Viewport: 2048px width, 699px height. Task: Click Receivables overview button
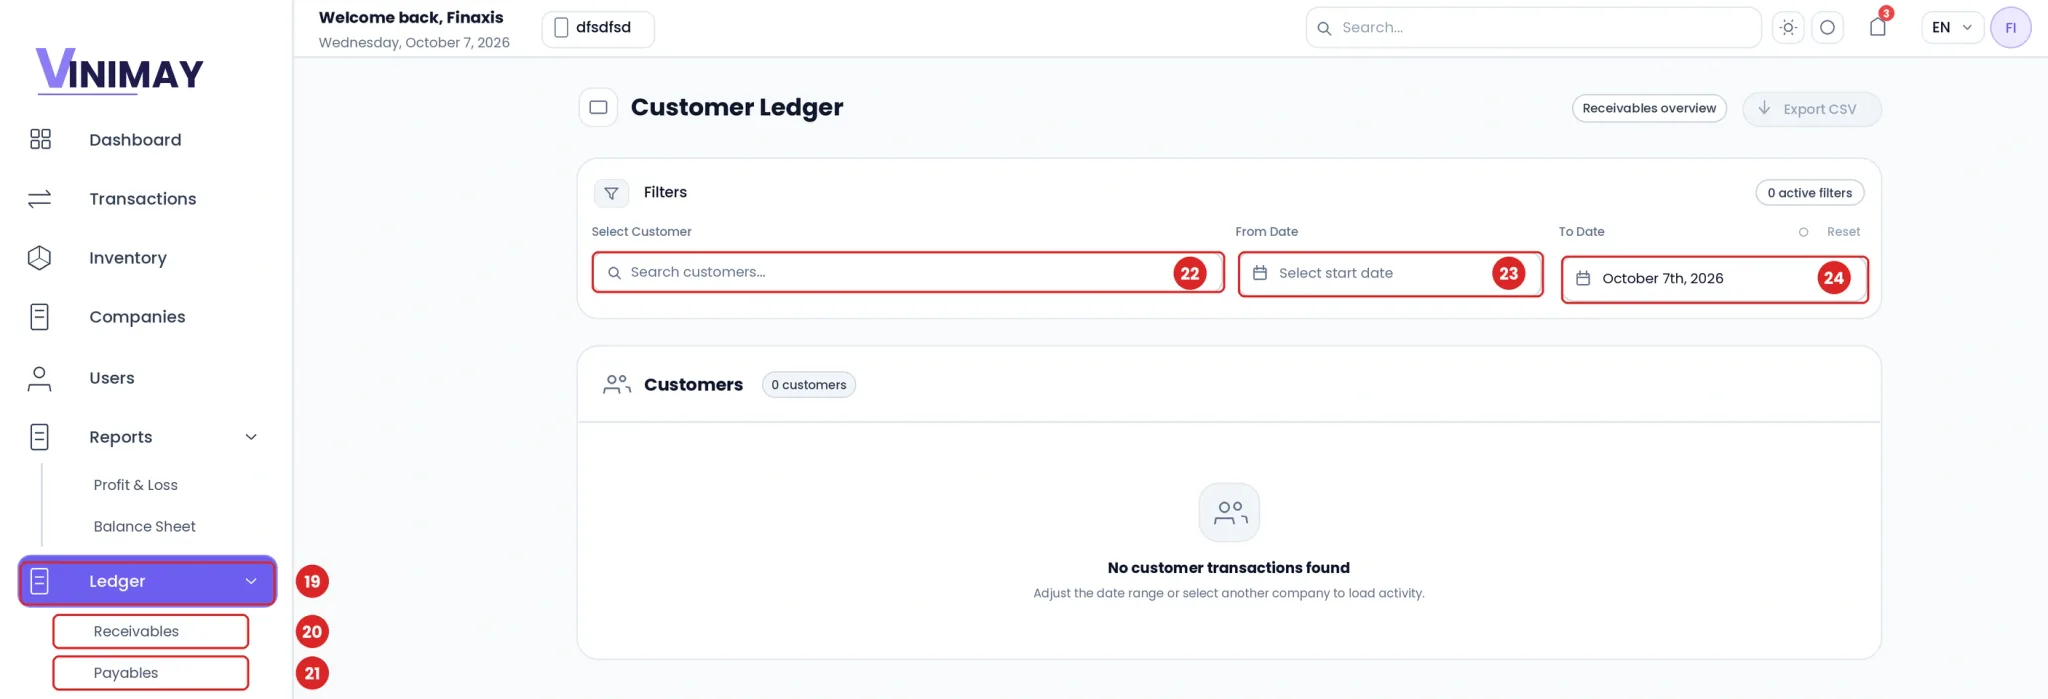click(x=1649, y=109)
